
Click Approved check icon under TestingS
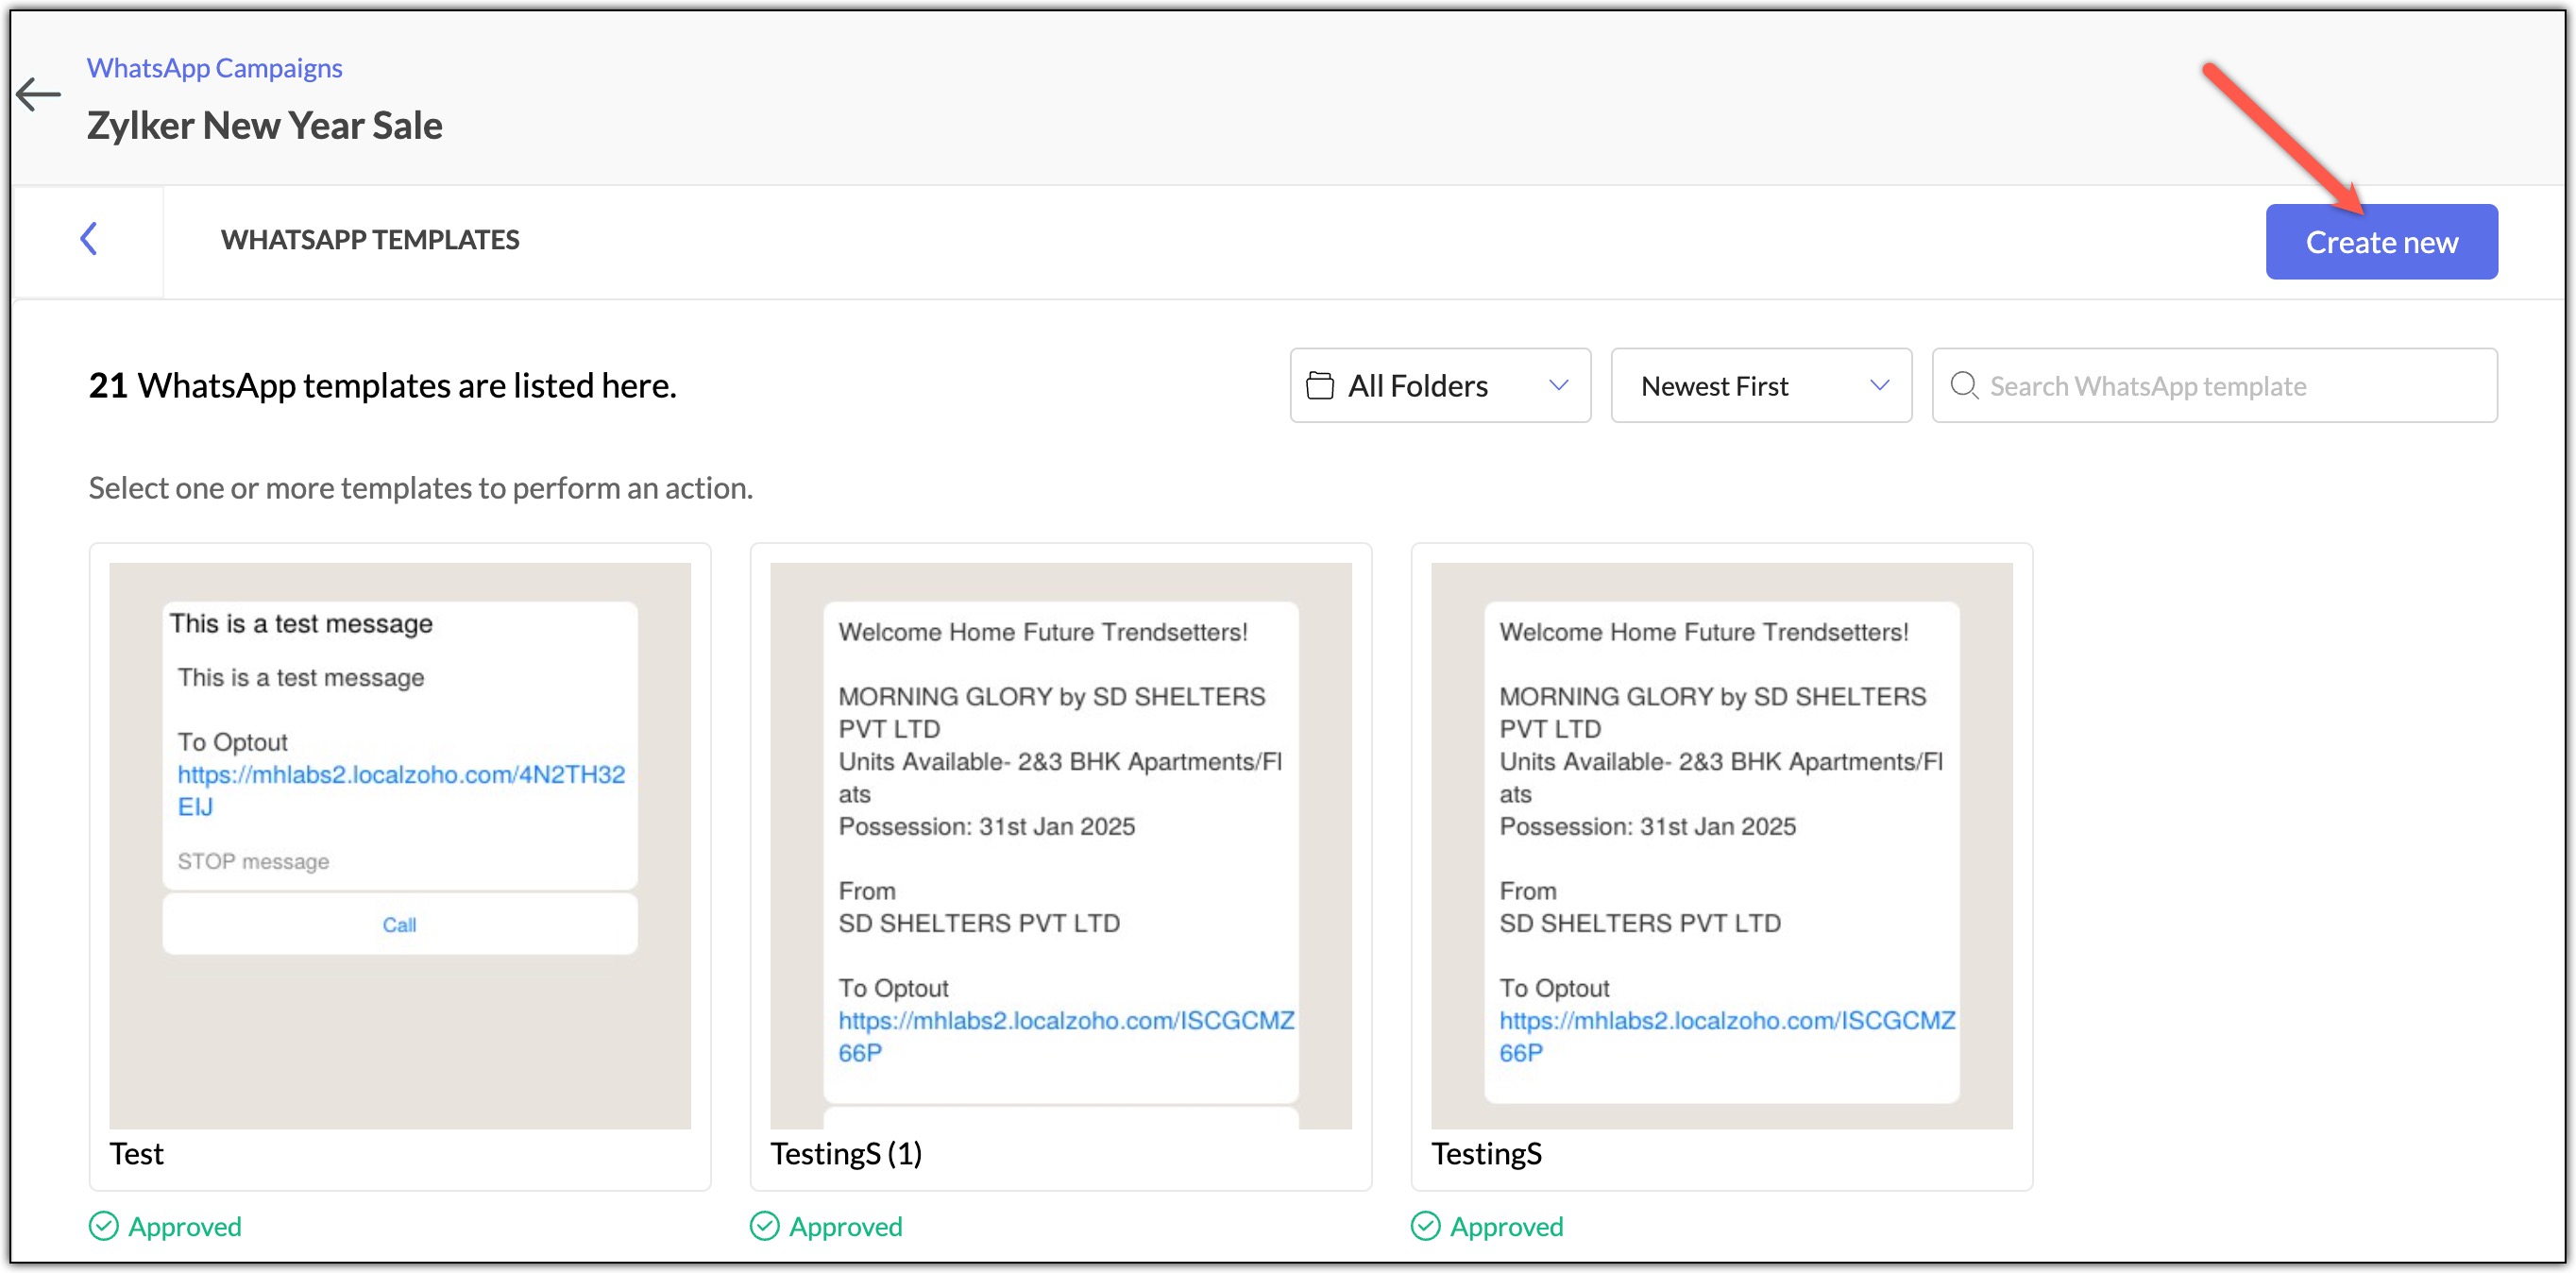tap(1425, 1226)
